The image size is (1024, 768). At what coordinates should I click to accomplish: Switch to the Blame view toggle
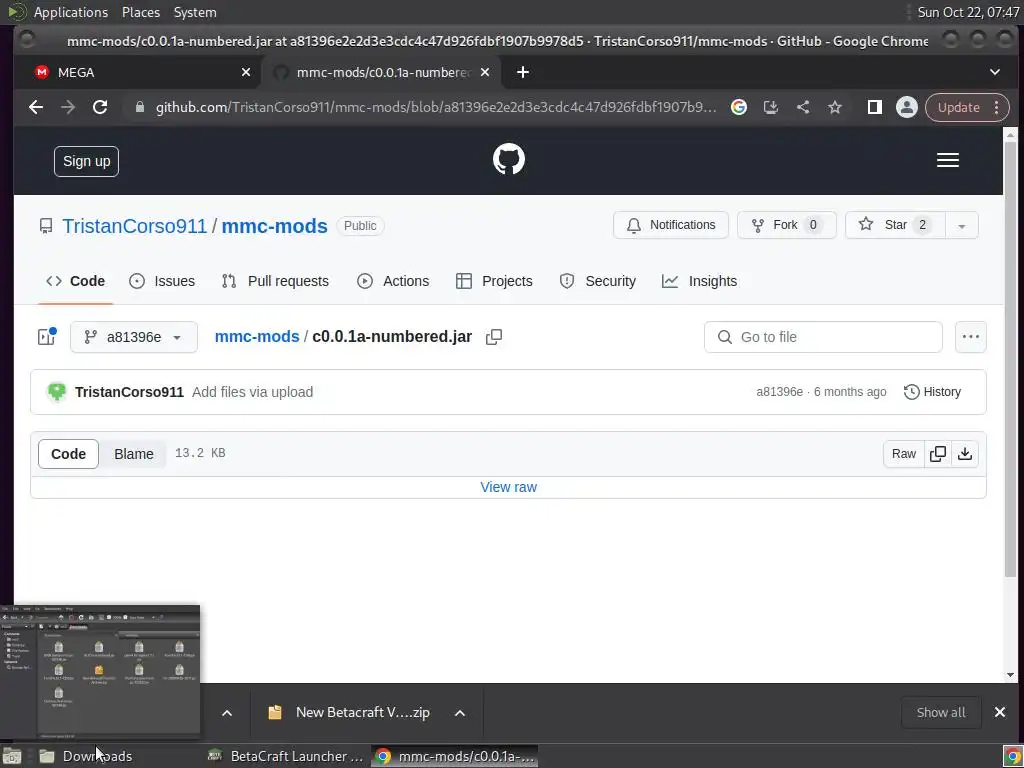(133, 454)
